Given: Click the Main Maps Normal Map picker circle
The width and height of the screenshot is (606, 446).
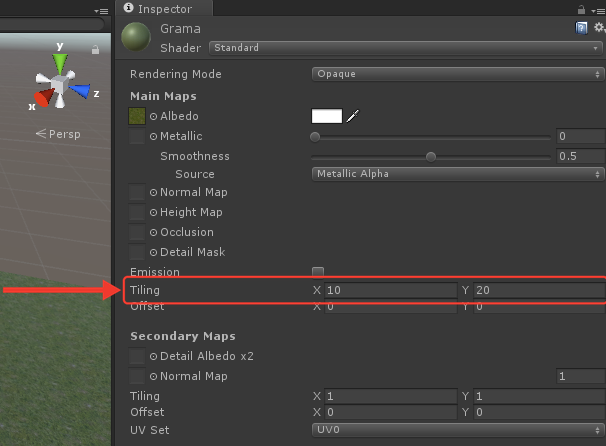Looking at the screenshot, I should [x=153, y=192].
